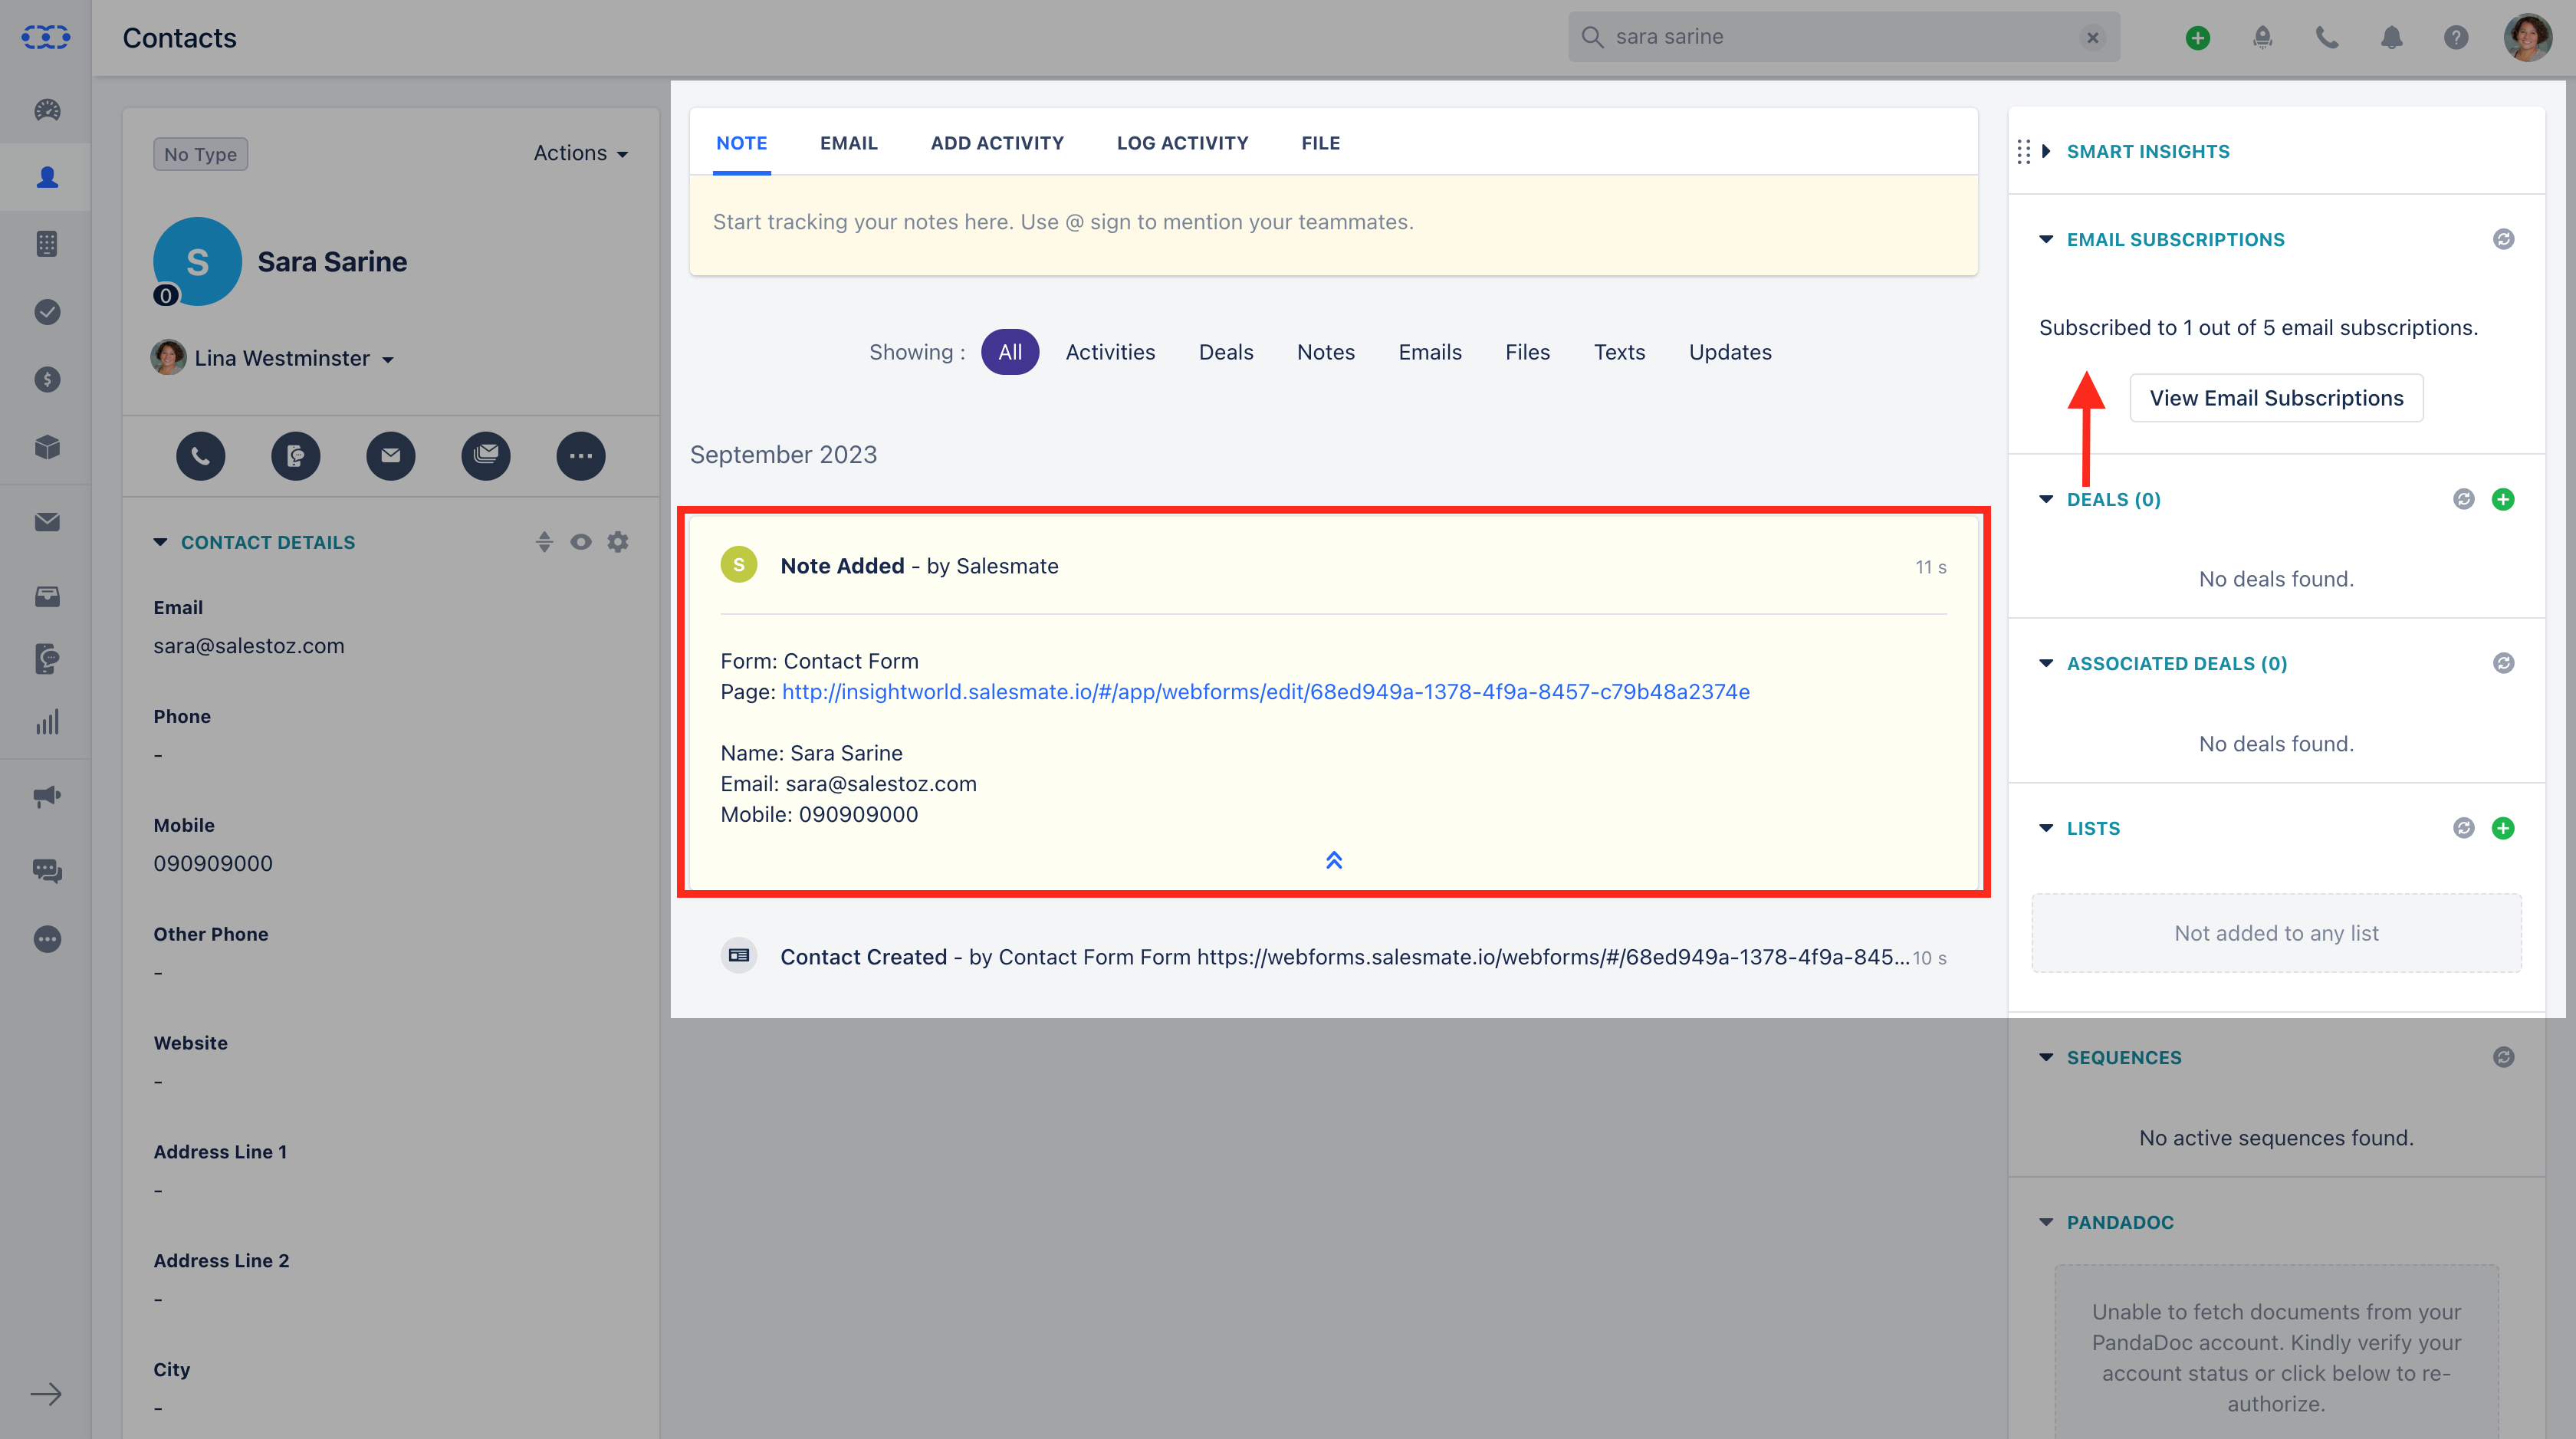Click the green plus icon in Deals section

(x=2503, y=499)
